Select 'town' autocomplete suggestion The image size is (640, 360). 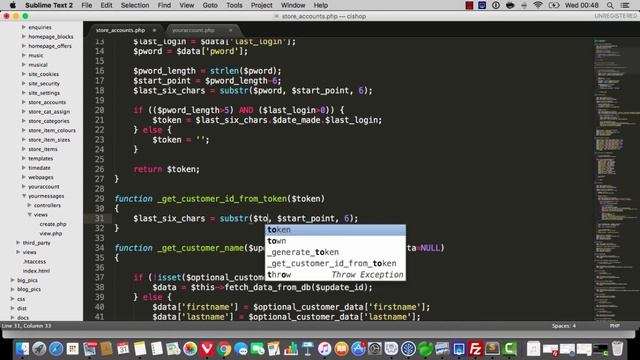[336, 241]
